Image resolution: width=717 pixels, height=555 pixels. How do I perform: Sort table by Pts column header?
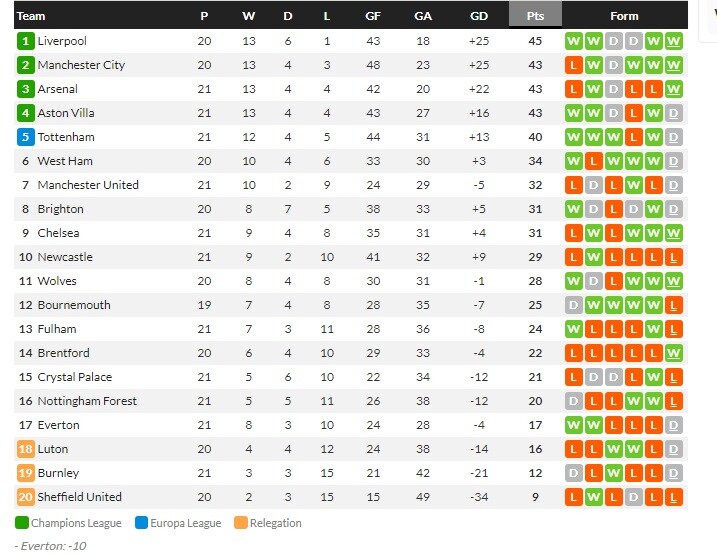coord(535,16)
